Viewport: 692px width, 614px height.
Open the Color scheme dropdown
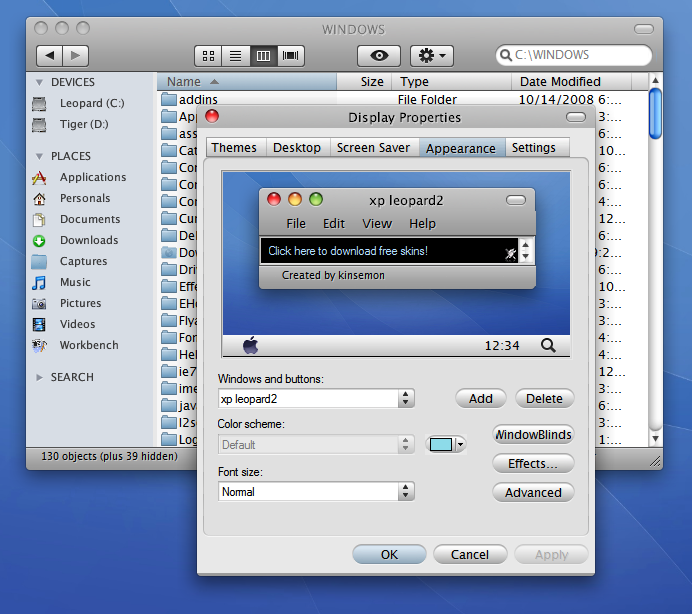316,444
